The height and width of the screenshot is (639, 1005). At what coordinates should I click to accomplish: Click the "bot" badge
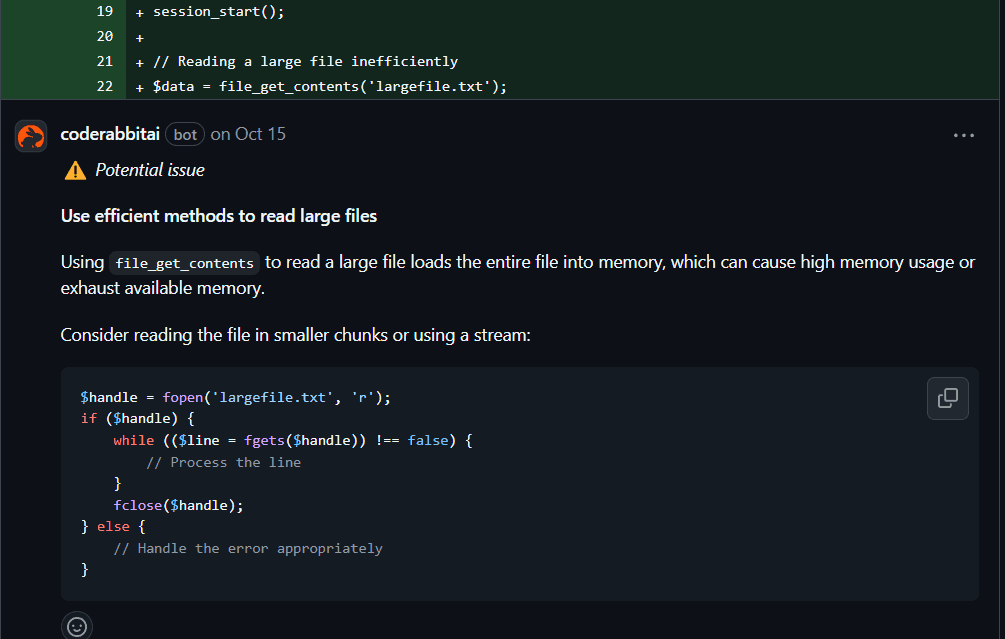pyautogui.click(x=185, y=134)
